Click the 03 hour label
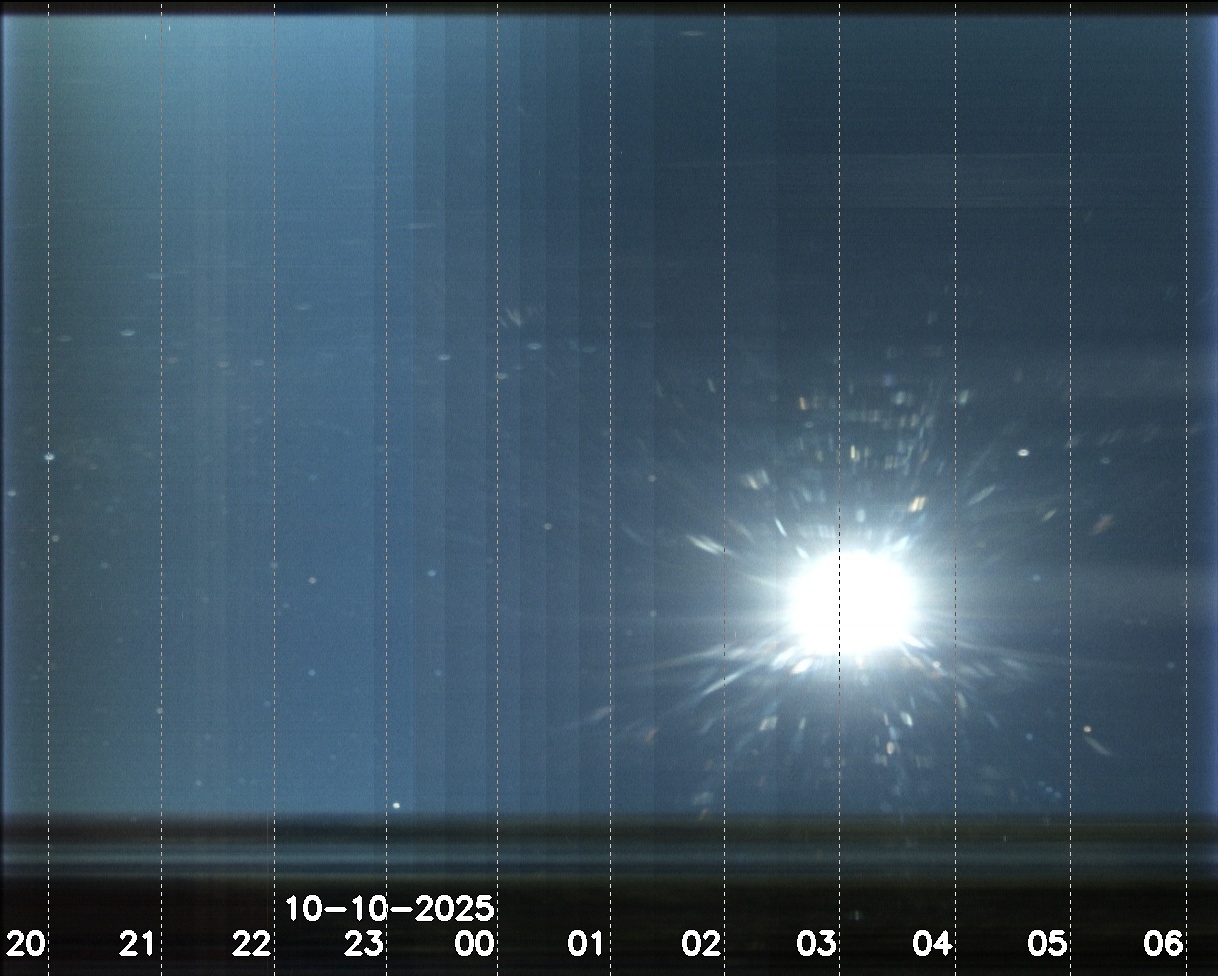1218x976 pixels. (x=816, y=943)
